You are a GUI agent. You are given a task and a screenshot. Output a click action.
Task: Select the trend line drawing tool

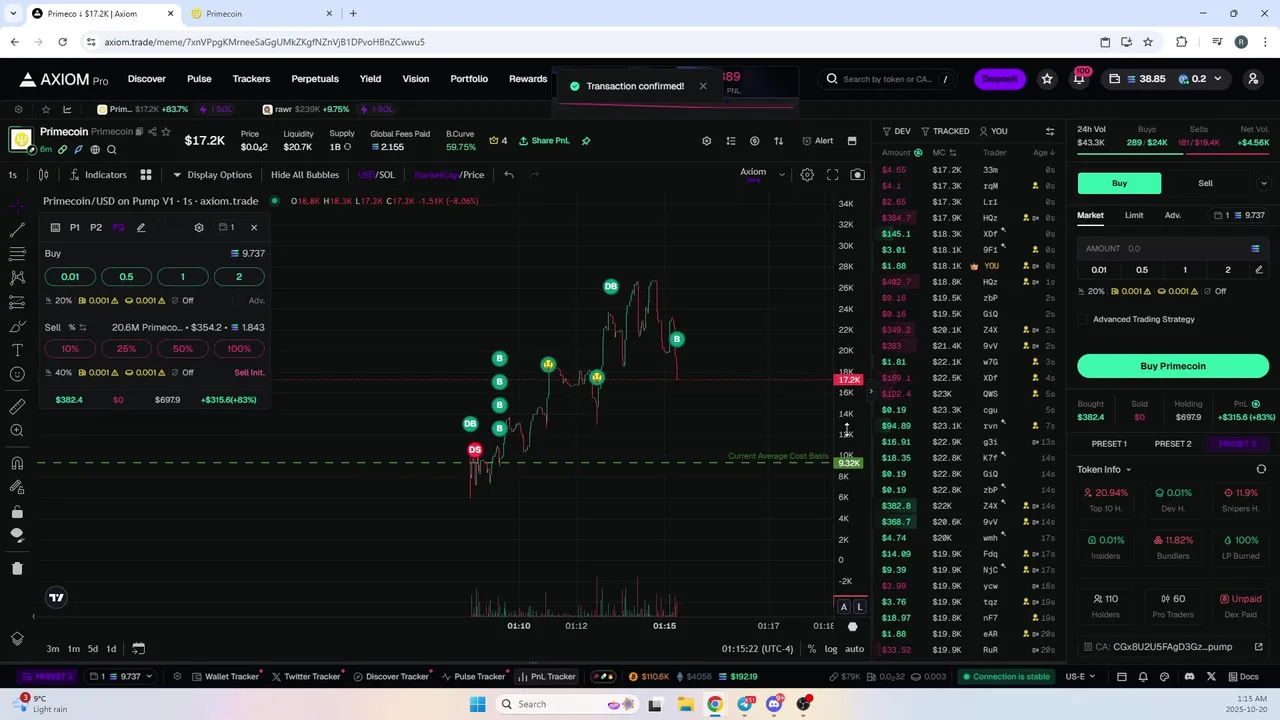click(x=17, y=229)
